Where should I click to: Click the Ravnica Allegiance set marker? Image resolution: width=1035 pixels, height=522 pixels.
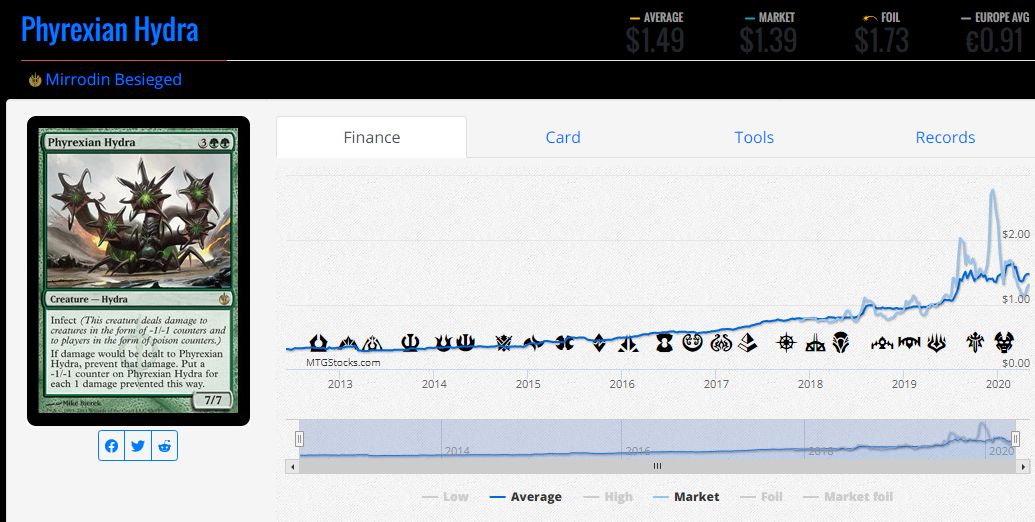coord(909,343)
